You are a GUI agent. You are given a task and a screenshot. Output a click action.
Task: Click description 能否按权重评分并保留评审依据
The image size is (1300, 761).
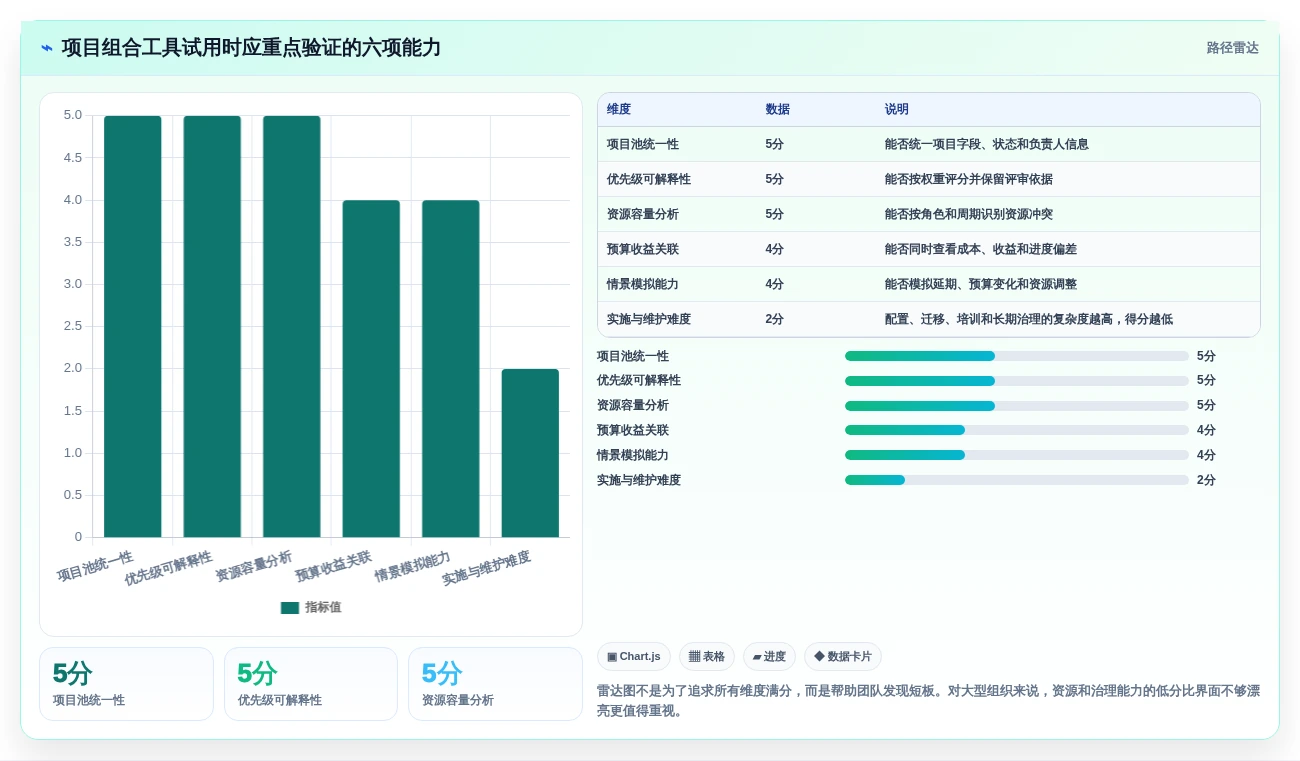[x=969, y=179]
